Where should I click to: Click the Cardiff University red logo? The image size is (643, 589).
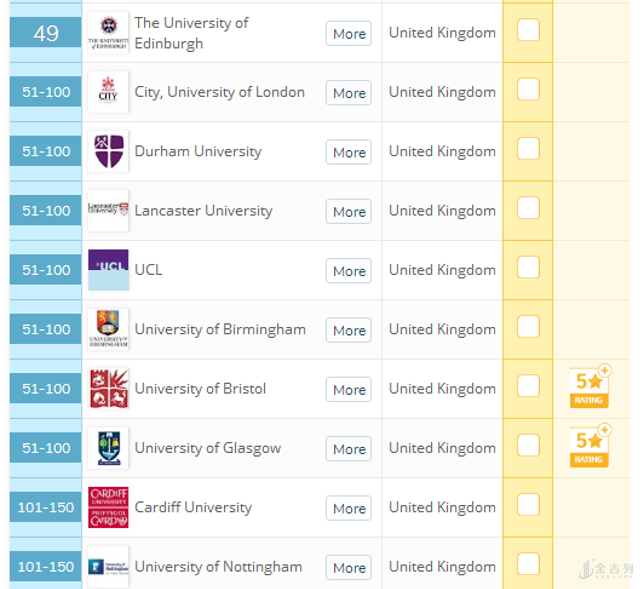(x=108, y=507)
